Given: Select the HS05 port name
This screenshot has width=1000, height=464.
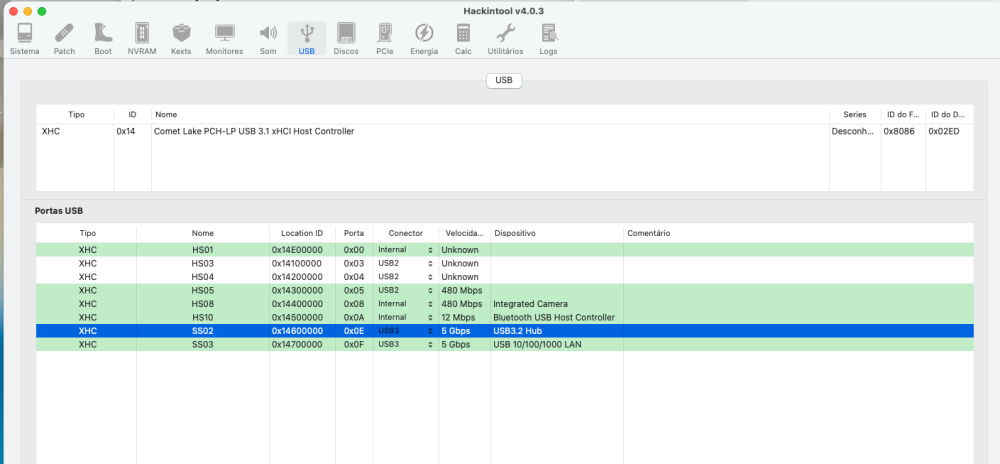Looking at the screenshot, I should [203, 290].
